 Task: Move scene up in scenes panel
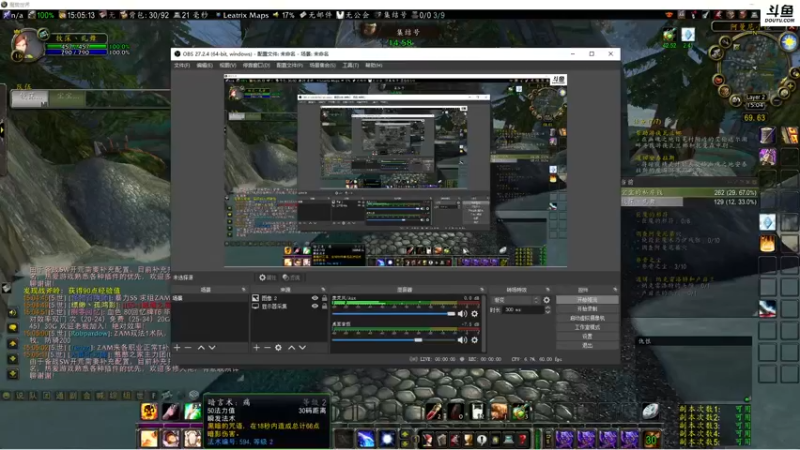(x=201, y=347)
